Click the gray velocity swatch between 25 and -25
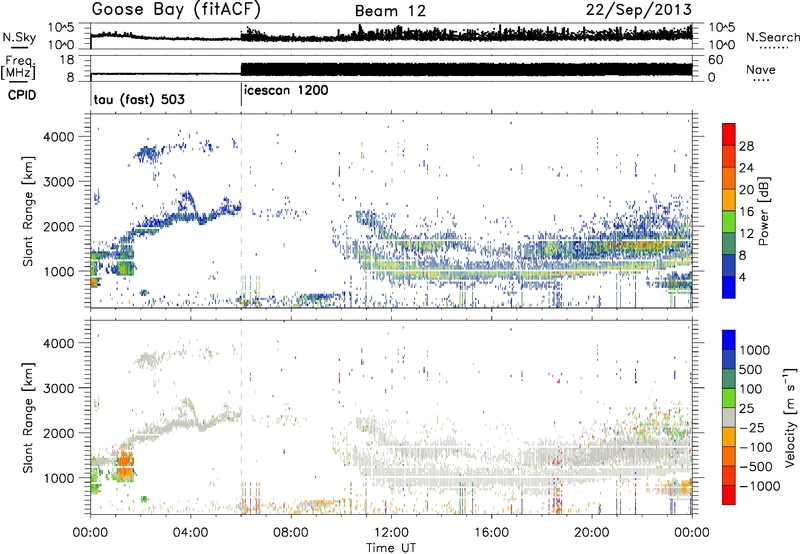 pos(729,417)
